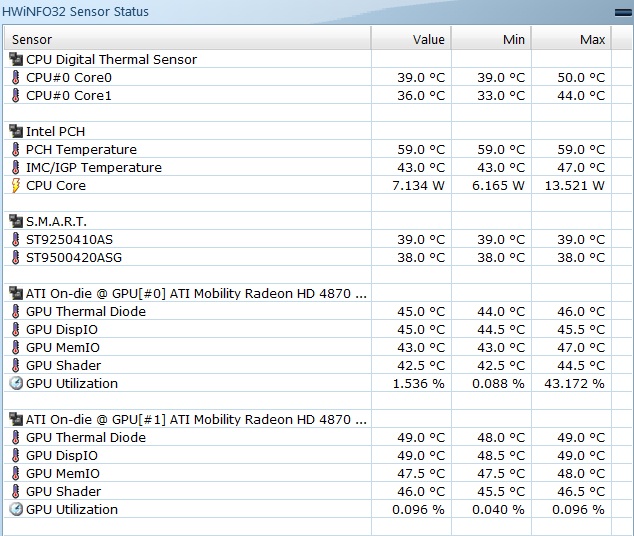
Task: Select the CPU Digital Thermal Sensor row label
Action: (111, 59)
